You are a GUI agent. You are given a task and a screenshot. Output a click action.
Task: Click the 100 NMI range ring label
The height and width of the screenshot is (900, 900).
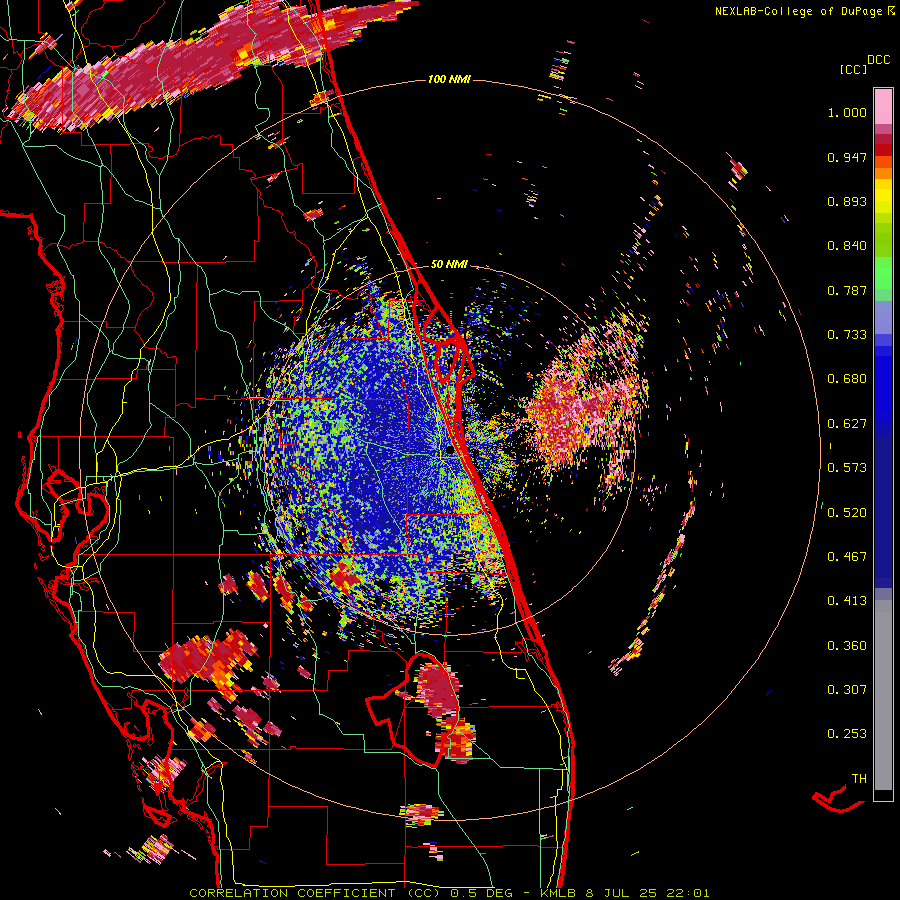(x=449, y=79)
